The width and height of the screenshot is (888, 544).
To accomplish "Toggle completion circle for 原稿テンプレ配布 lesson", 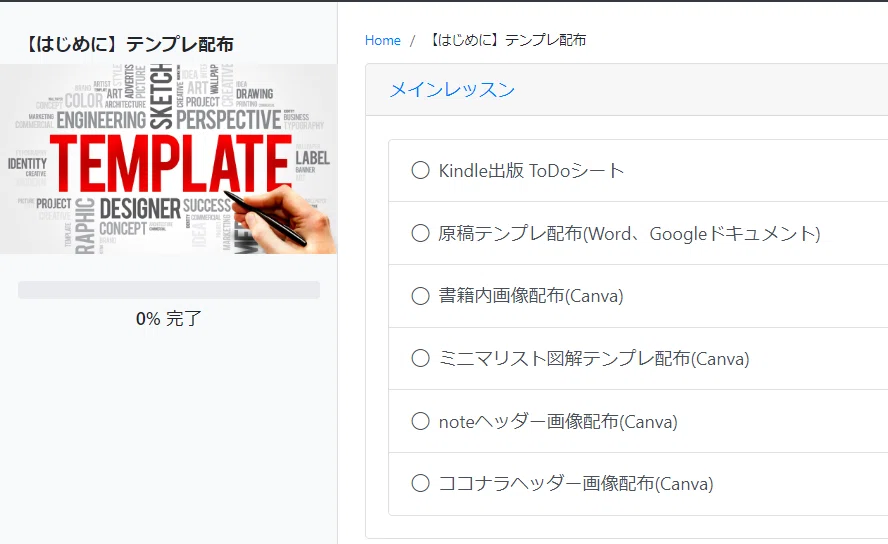I will (420, 233).
